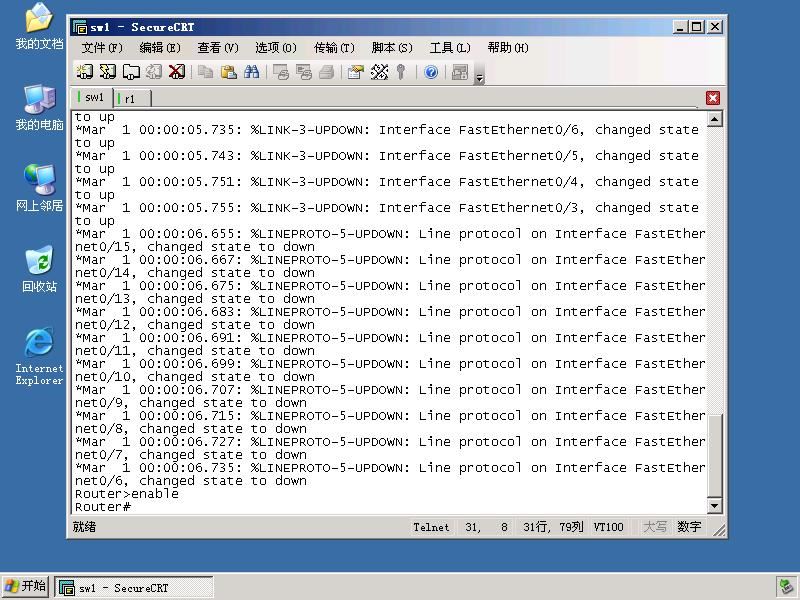Viewport: 800px width, 600px height.
Task: Switch to the r1 session tab
Action: click(132, 98)
